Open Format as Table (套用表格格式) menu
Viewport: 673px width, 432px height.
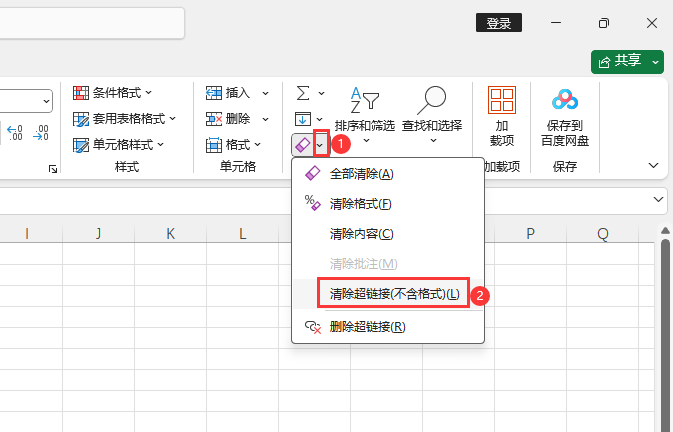[124, 118]
